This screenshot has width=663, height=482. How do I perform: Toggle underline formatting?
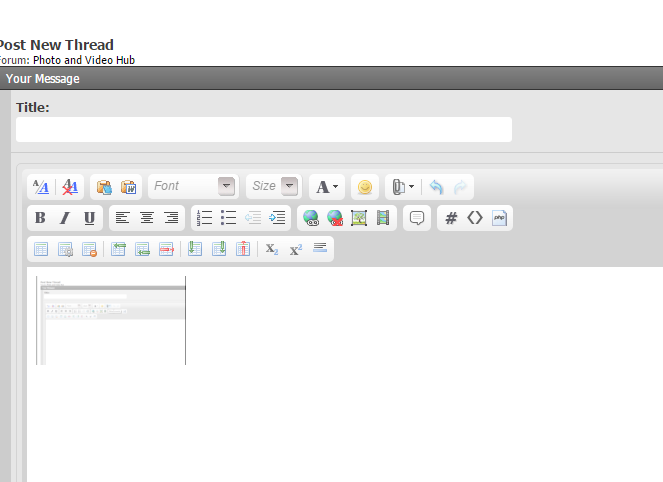tap(89, 218)
